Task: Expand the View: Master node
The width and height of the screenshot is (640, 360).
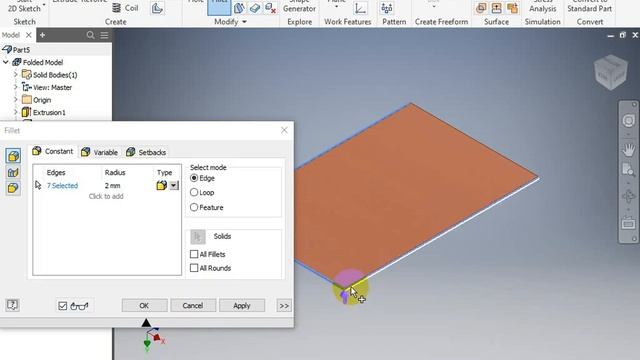Action: tap(16, 87)
